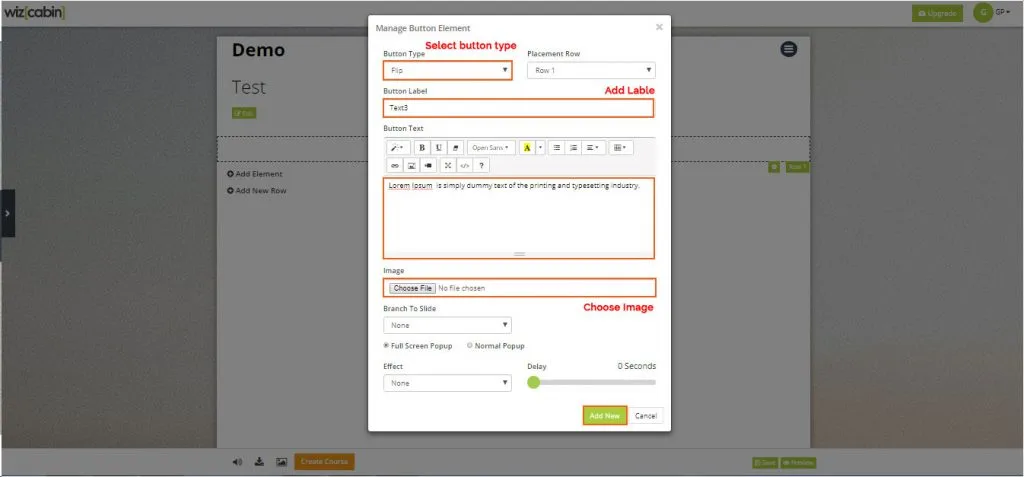Click the insert video icon
Image resolution: width=1024 pixels, height=477 pixels.
[428, 165]
